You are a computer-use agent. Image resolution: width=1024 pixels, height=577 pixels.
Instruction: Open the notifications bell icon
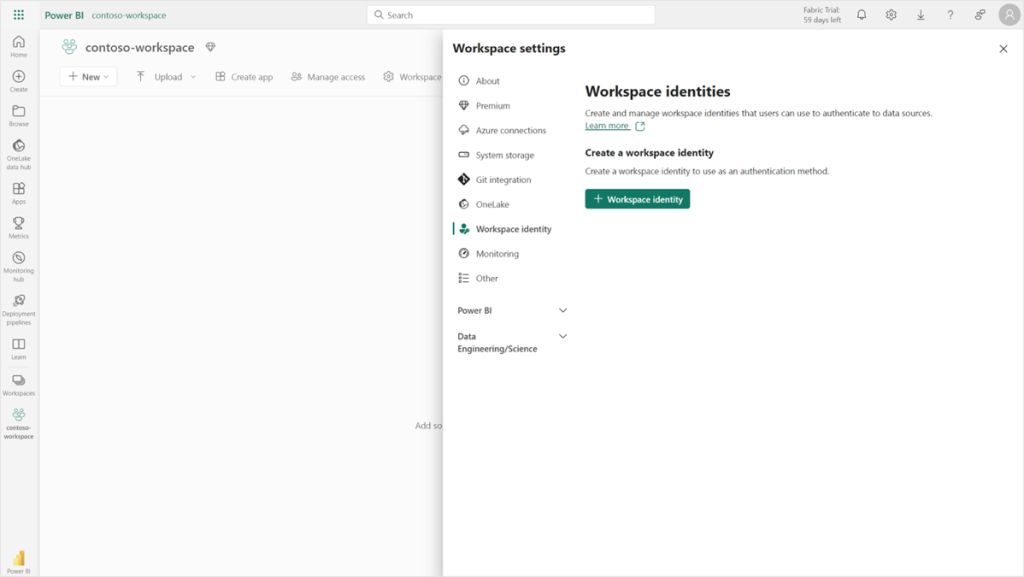point(861,15)
